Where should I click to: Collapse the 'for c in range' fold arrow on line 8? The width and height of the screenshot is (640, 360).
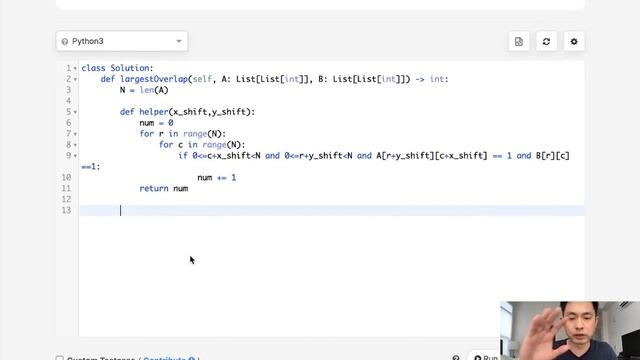pyautogui.click(x=75, y=145)
